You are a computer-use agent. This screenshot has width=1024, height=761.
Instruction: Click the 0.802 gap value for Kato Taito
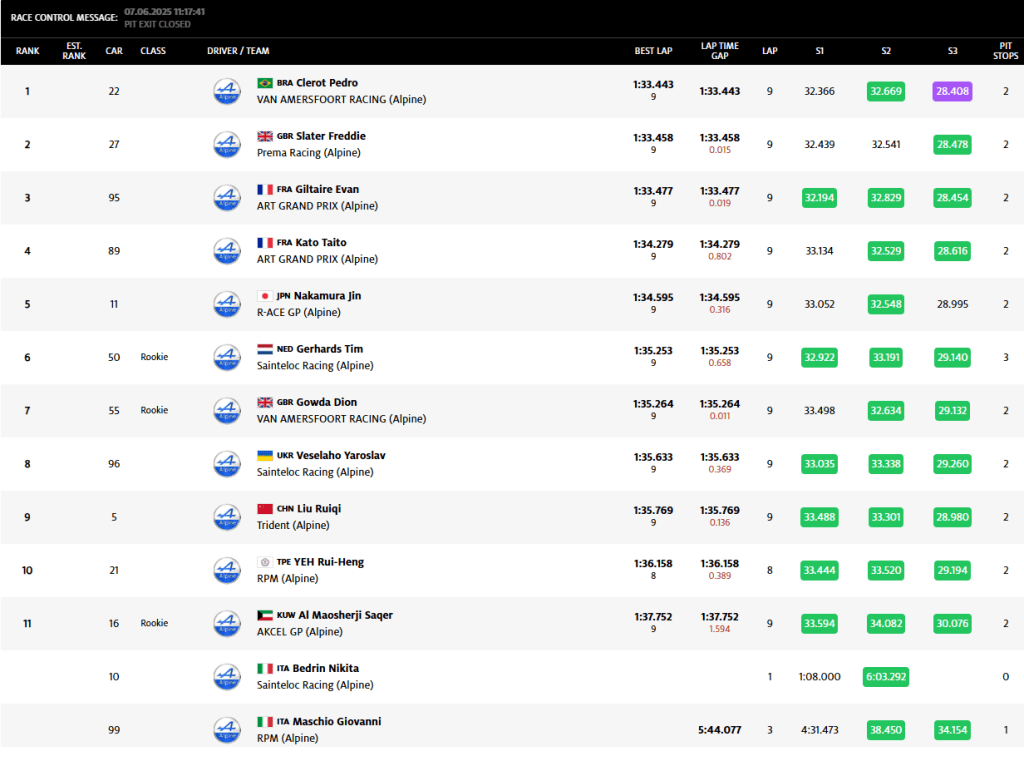pyautogui.click(x=720, y=257)
